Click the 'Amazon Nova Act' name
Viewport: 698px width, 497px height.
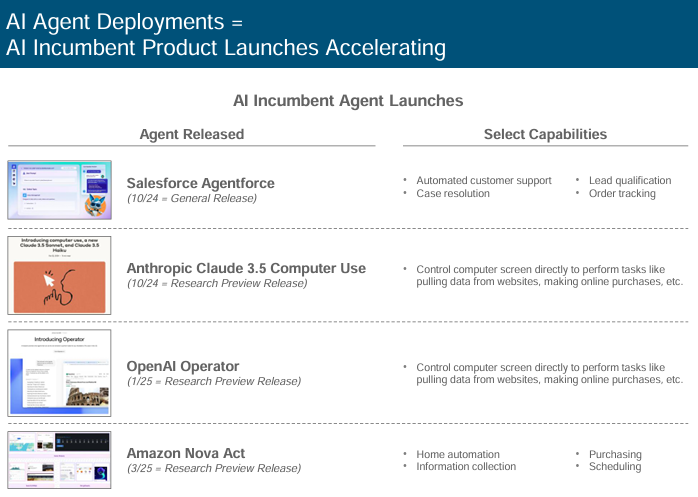(x=186, y=453)
